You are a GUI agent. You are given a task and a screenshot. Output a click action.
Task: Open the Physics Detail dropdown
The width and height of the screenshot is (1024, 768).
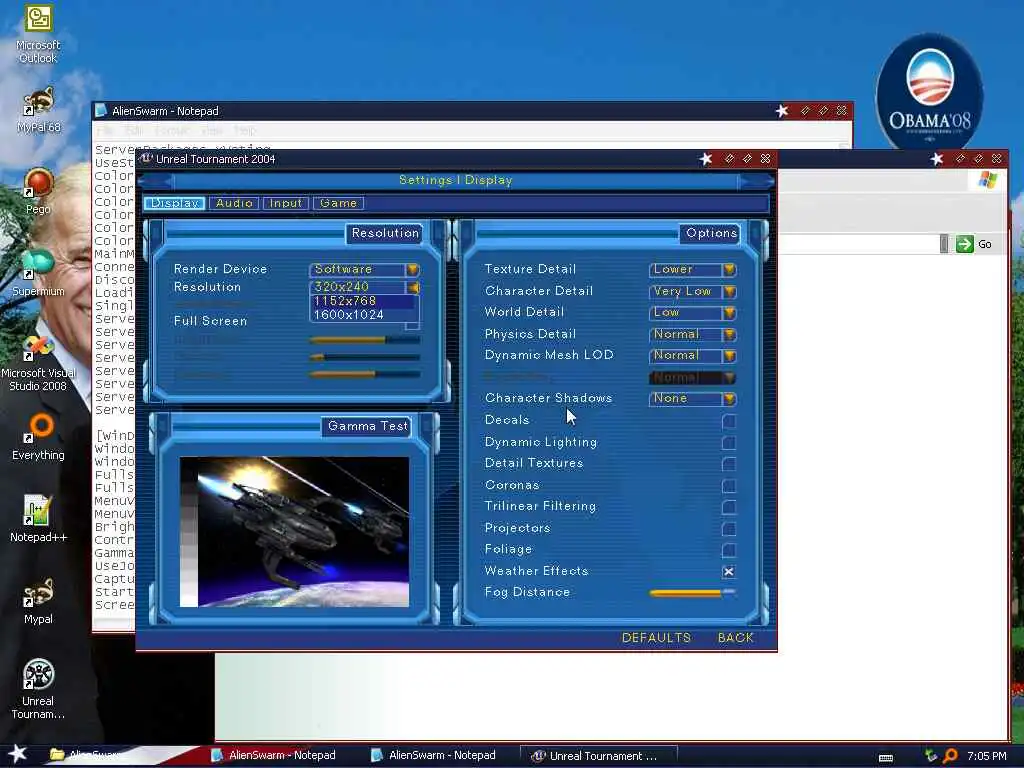[692, 334]
